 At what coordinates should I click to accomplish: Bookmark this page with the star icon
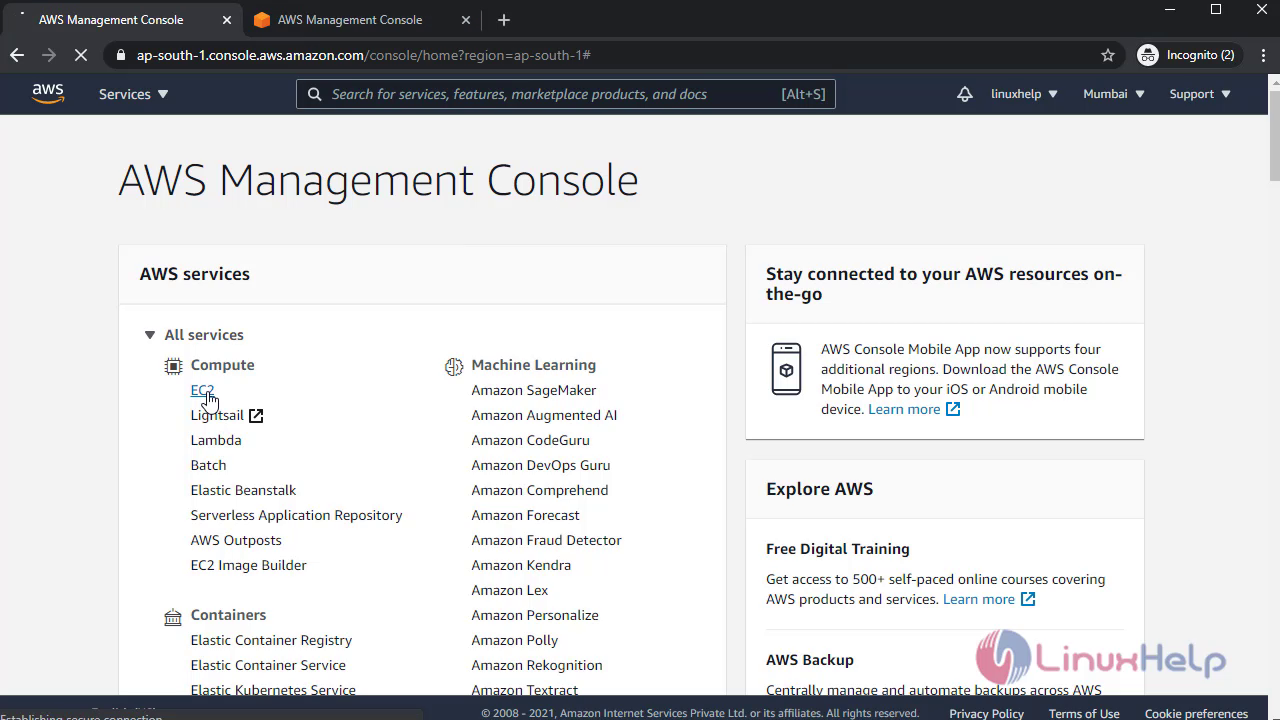tap(1108, 55)
